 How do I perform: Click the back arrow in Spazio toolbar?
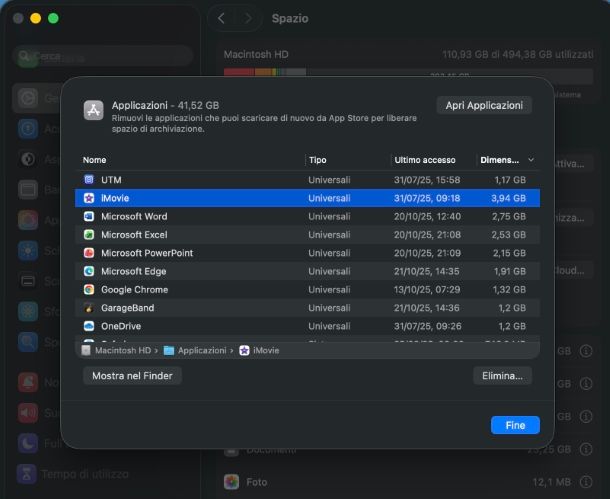click(x=221, y=18)
